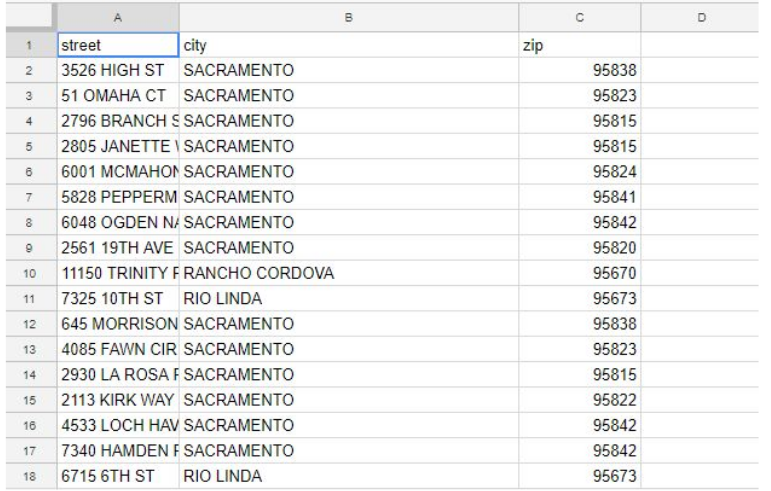The image size is (771, 491).
Task: Click zip 95841 in row 7
Action: pyautogui.click(x=580, y=197)
